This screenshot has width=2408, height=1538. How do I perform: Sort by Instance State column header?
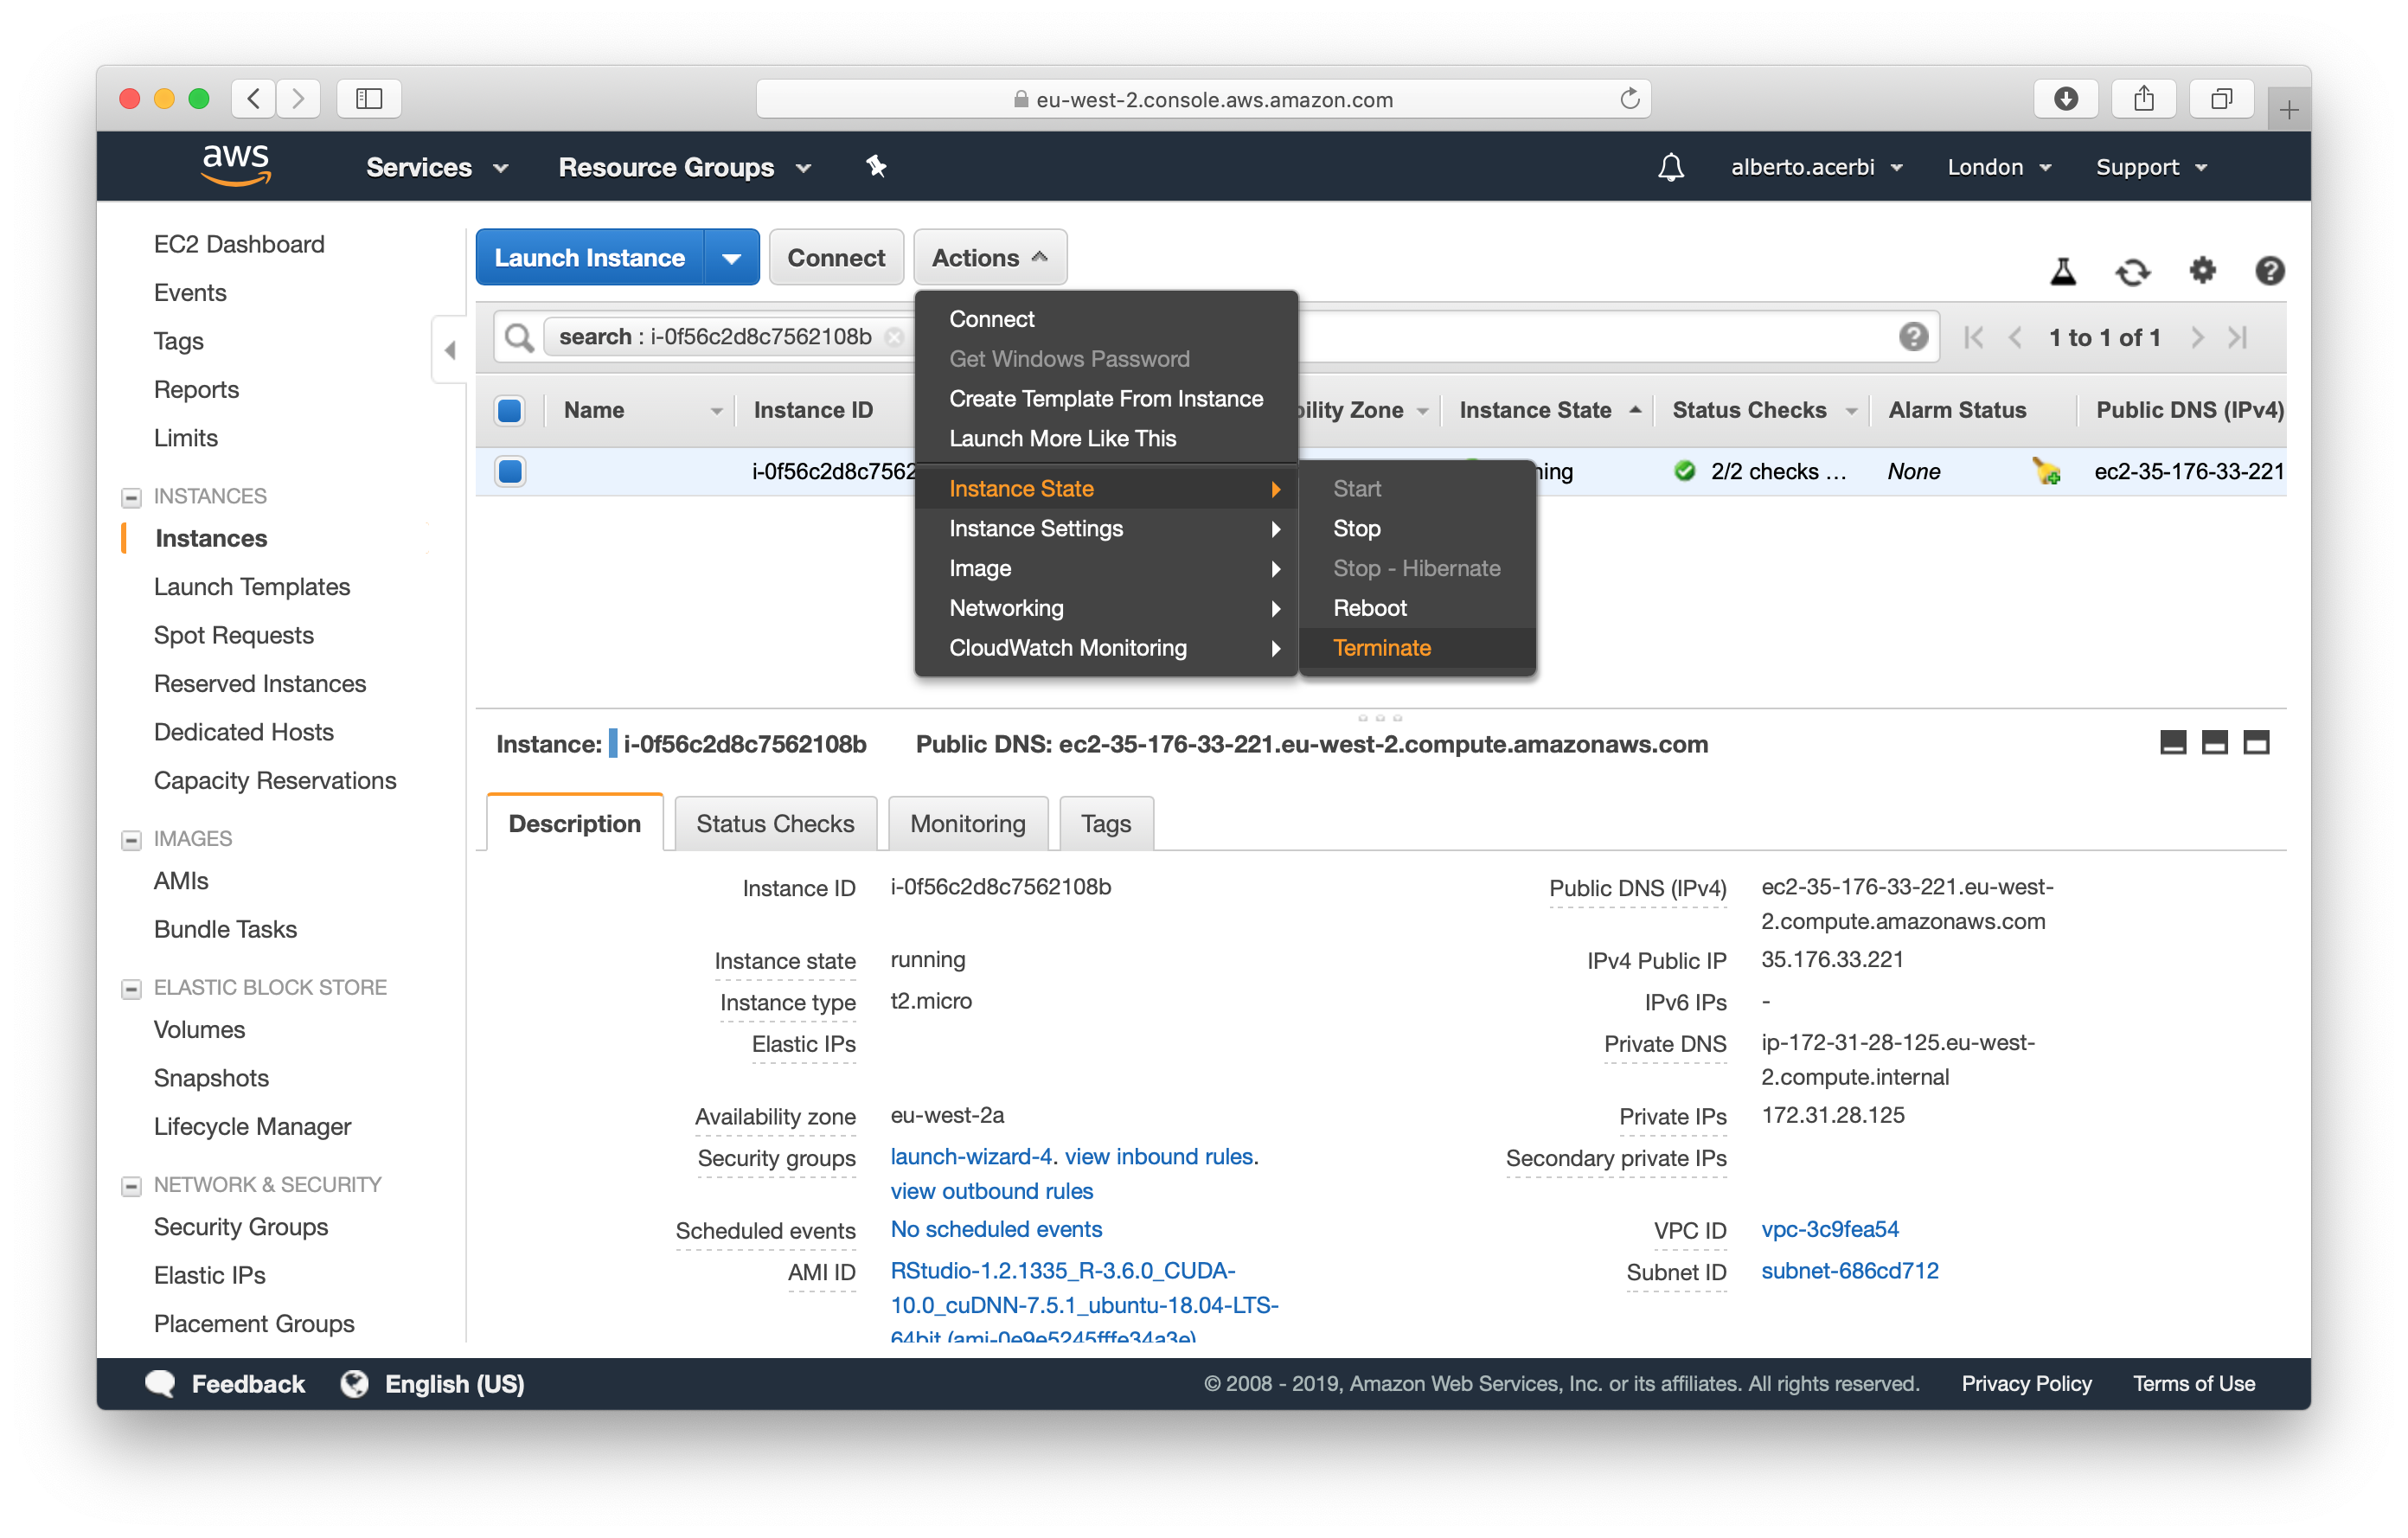point(1548,410)
